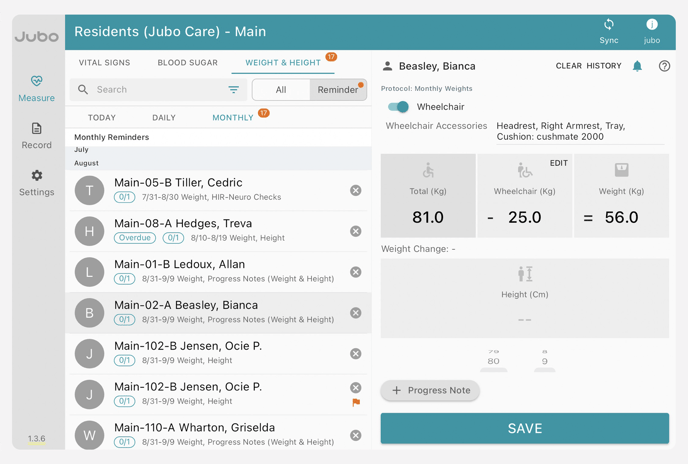This screenshot has height=464, width=688.
Task: Open resident Main-05-B Tiller, Cedric
Action: tap(218, 190)
